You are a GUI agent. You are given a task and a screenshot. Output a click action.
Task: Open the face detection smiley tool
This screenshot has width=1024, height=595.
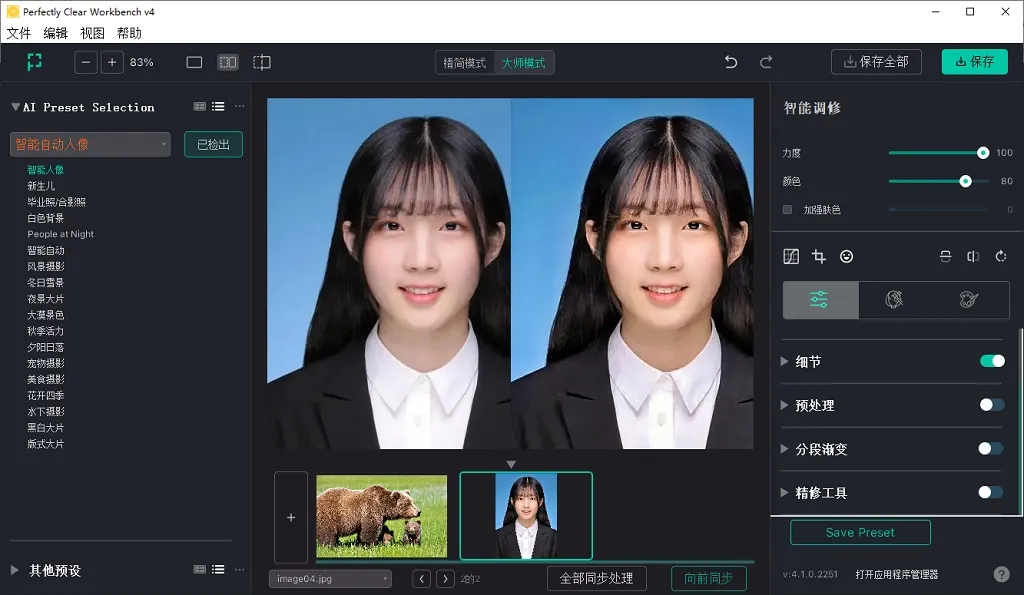pos(847,256)
